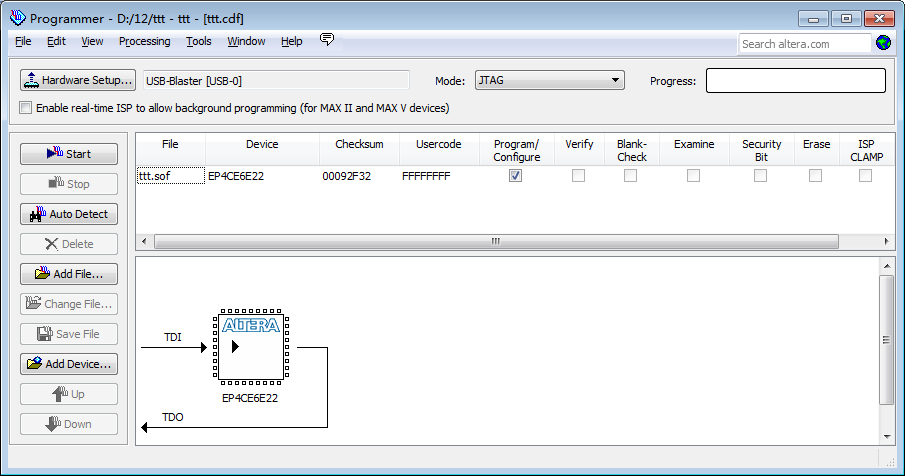Click the Start programming button
This screenshot has width=905, height=476.
[x=69, y=154]
